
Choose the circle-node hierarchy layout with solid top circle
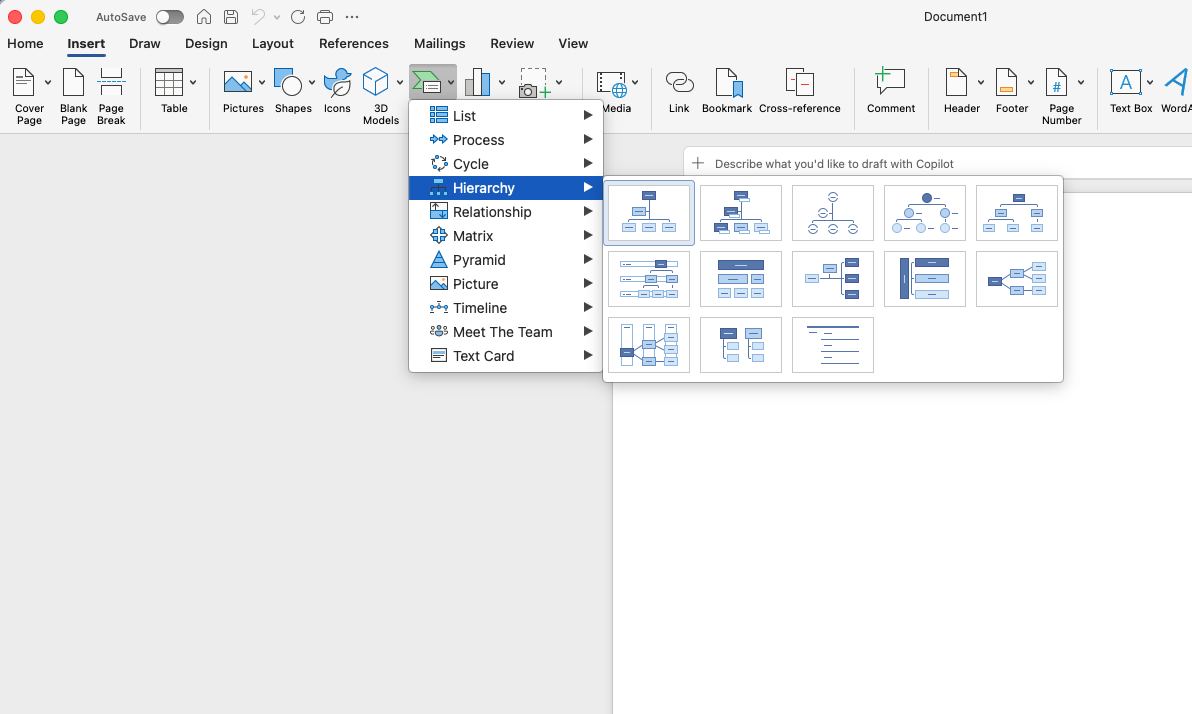[x=925, y=213]
